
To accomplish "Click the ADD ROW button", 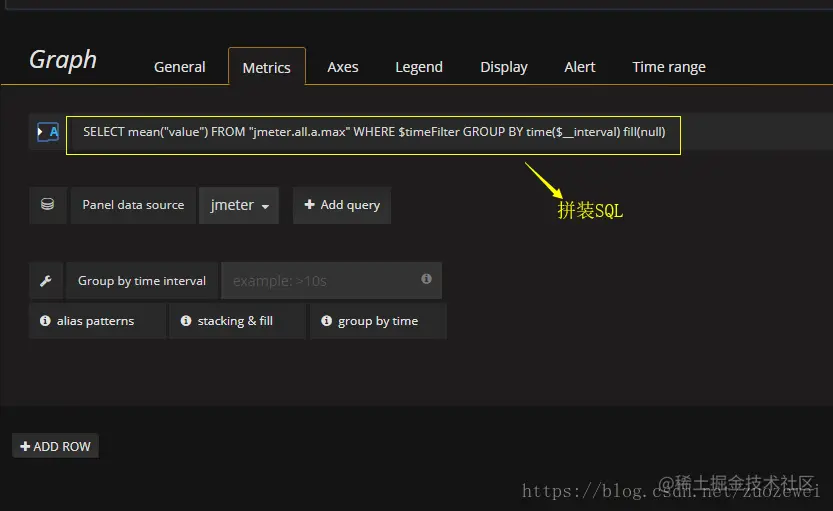I will [55, 446].
